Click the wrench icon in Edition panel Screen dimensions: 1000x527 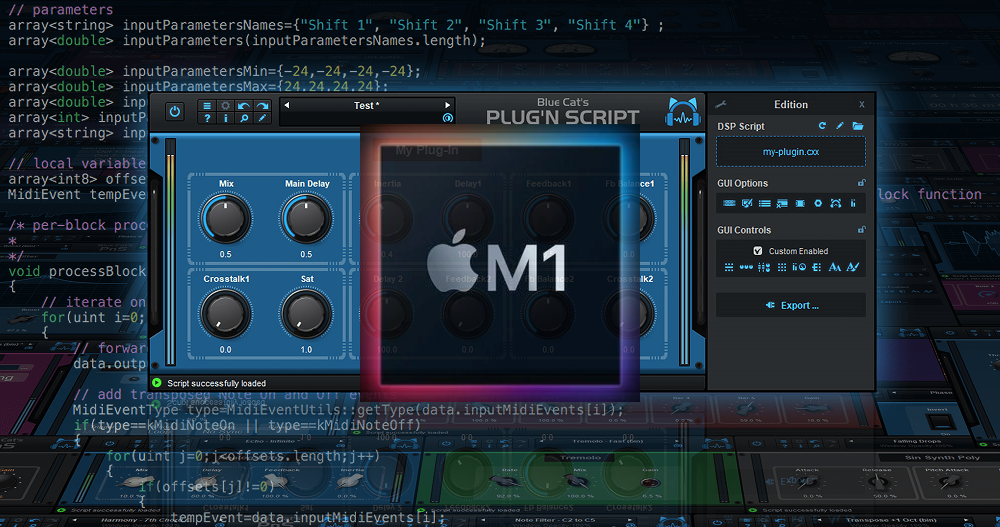[721, 105]
